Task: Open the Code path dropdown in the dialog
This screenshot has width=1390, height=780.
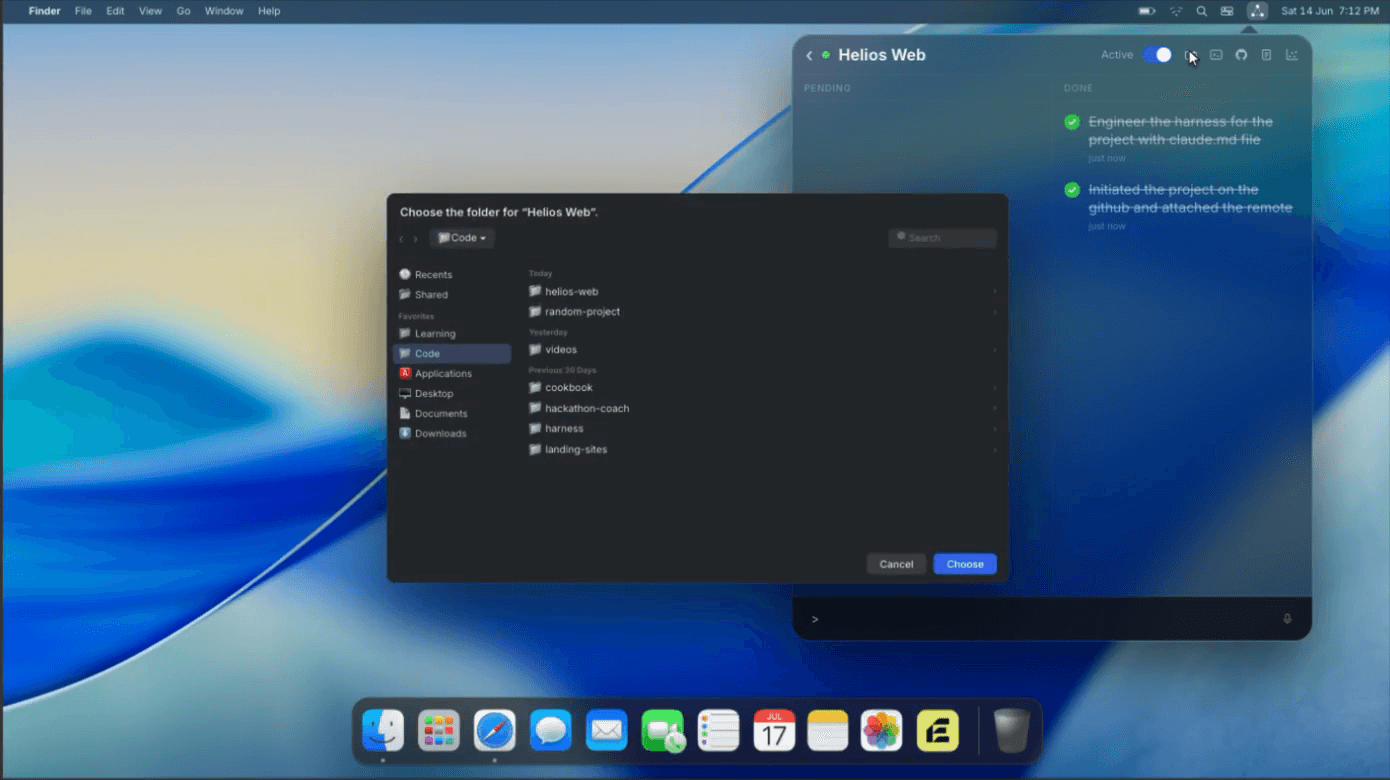Action: [x=462, y=238]
